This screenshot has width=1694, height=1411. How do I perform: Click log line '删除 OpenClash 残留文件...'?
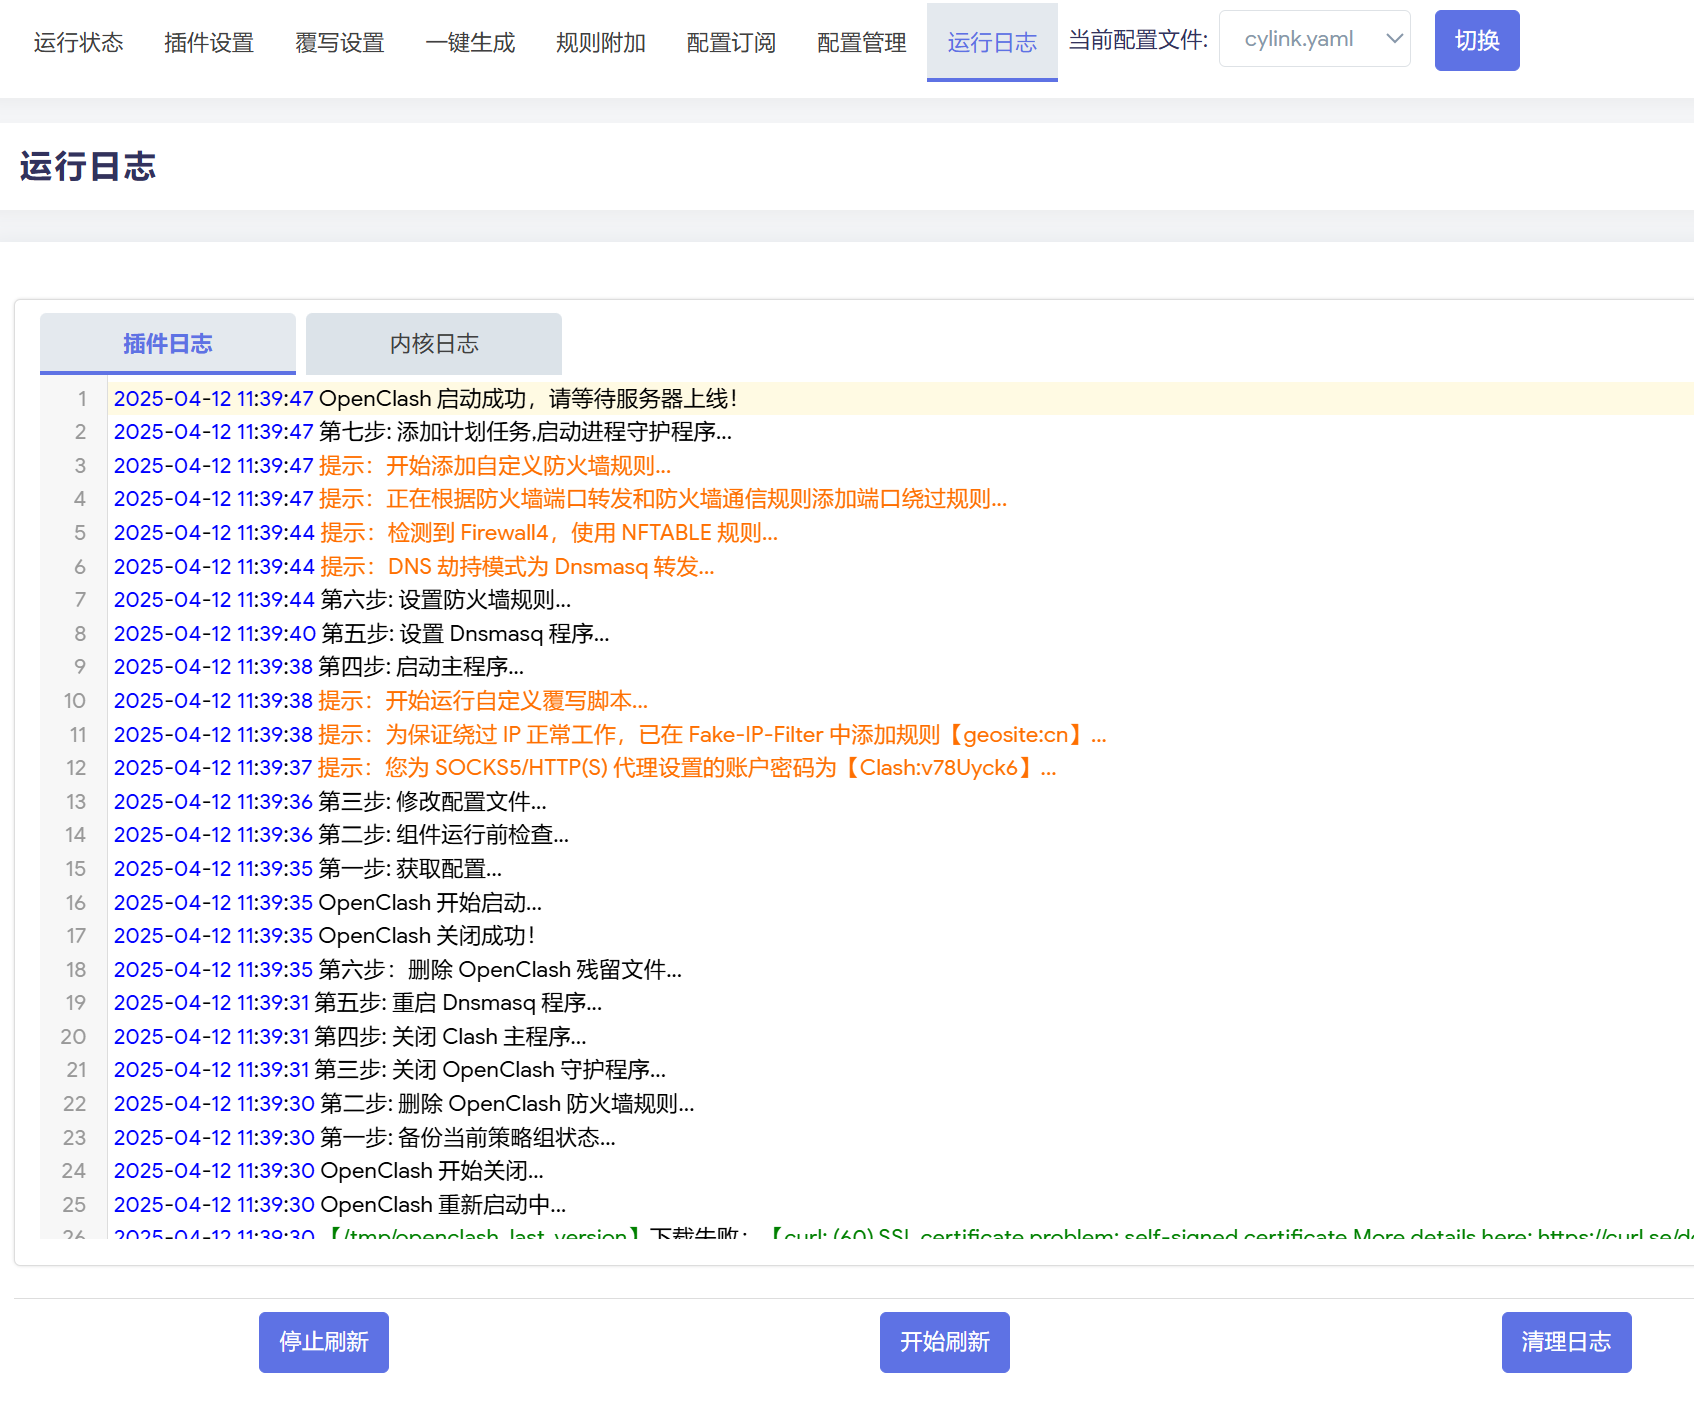point(398,970)
